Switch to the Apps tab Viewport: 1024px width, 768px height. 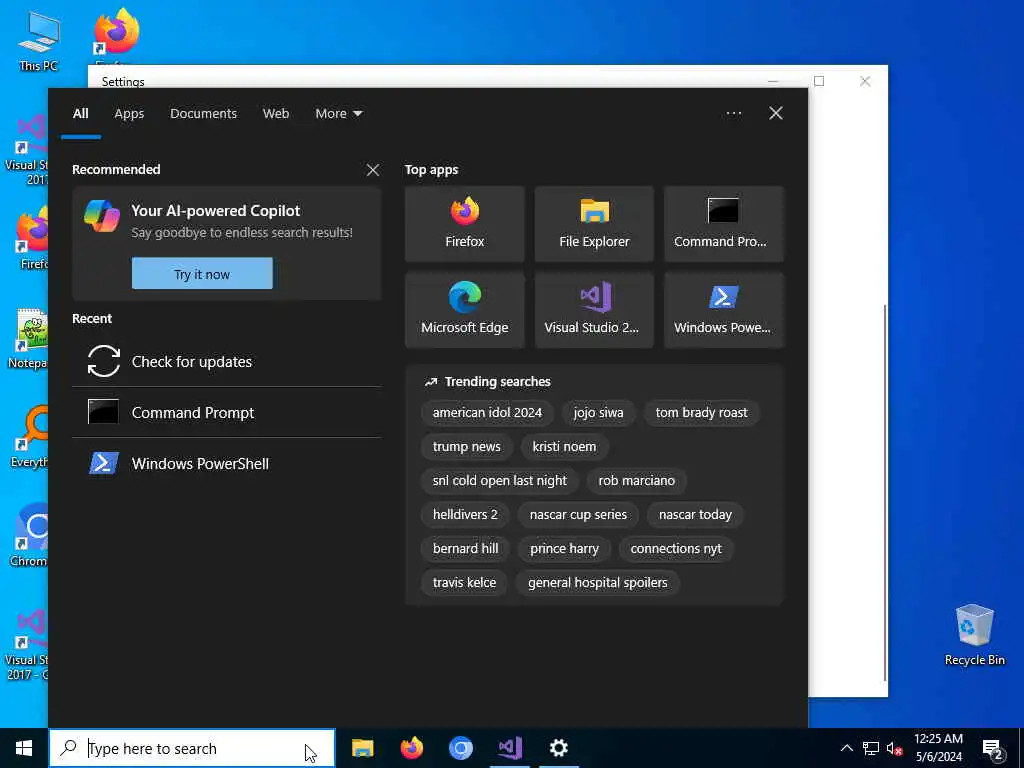[129, 114]
